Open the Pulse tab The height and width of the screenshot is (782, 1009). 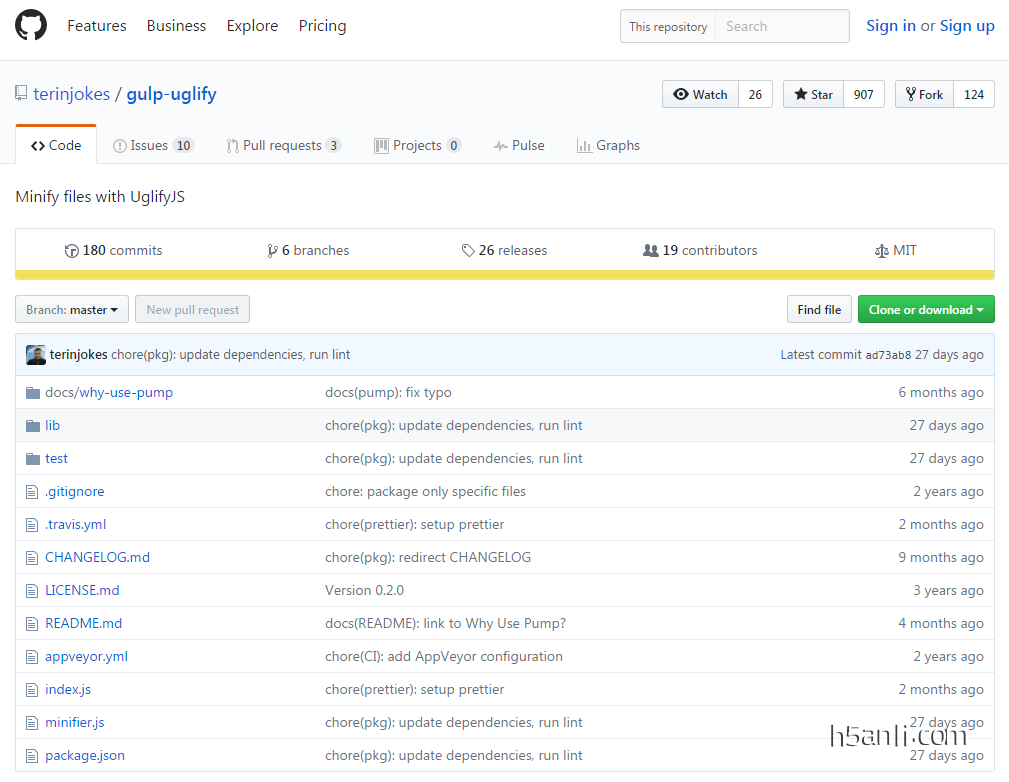519,145
